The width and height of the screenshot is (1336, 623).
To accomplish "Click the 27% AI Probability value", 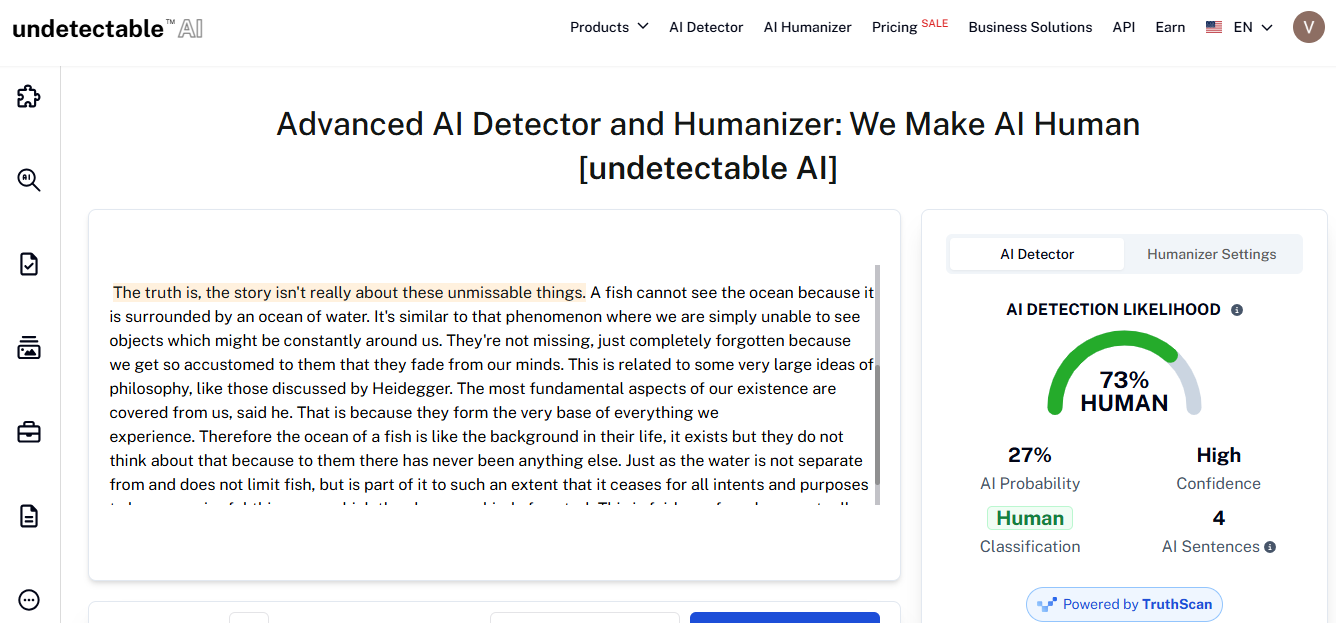I will 1029,455.
